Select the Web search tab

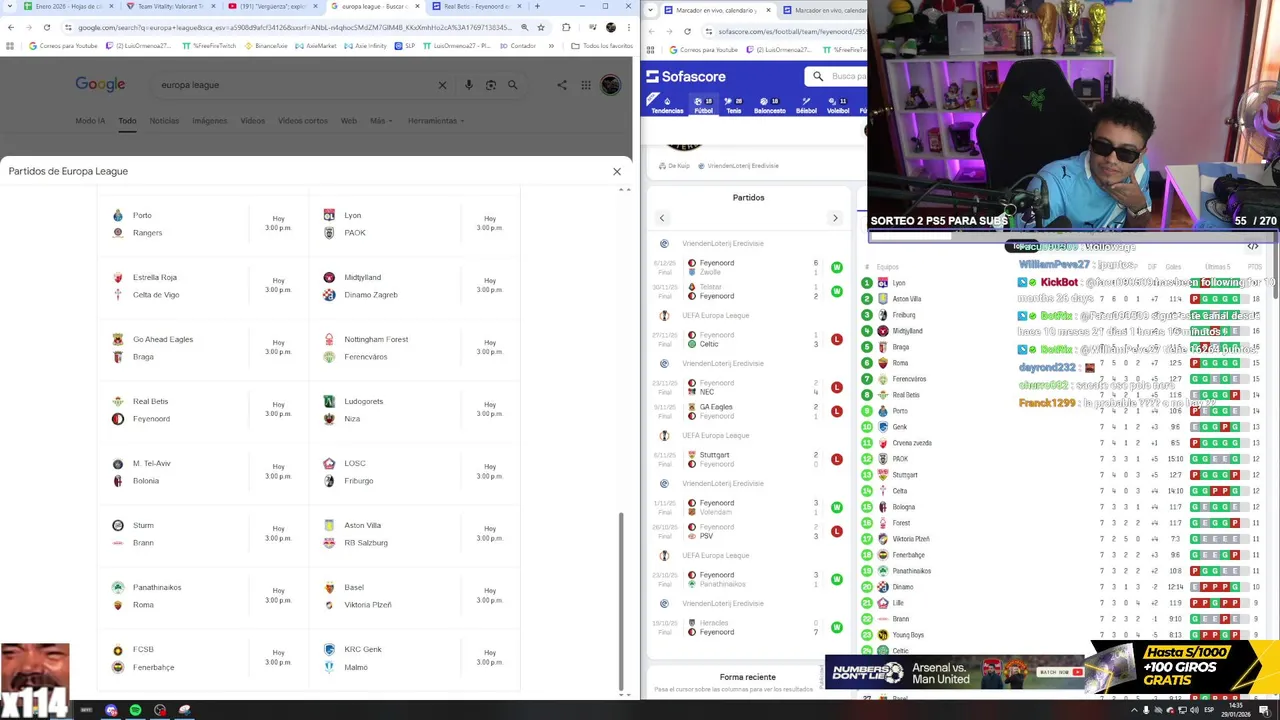point(349,121)
